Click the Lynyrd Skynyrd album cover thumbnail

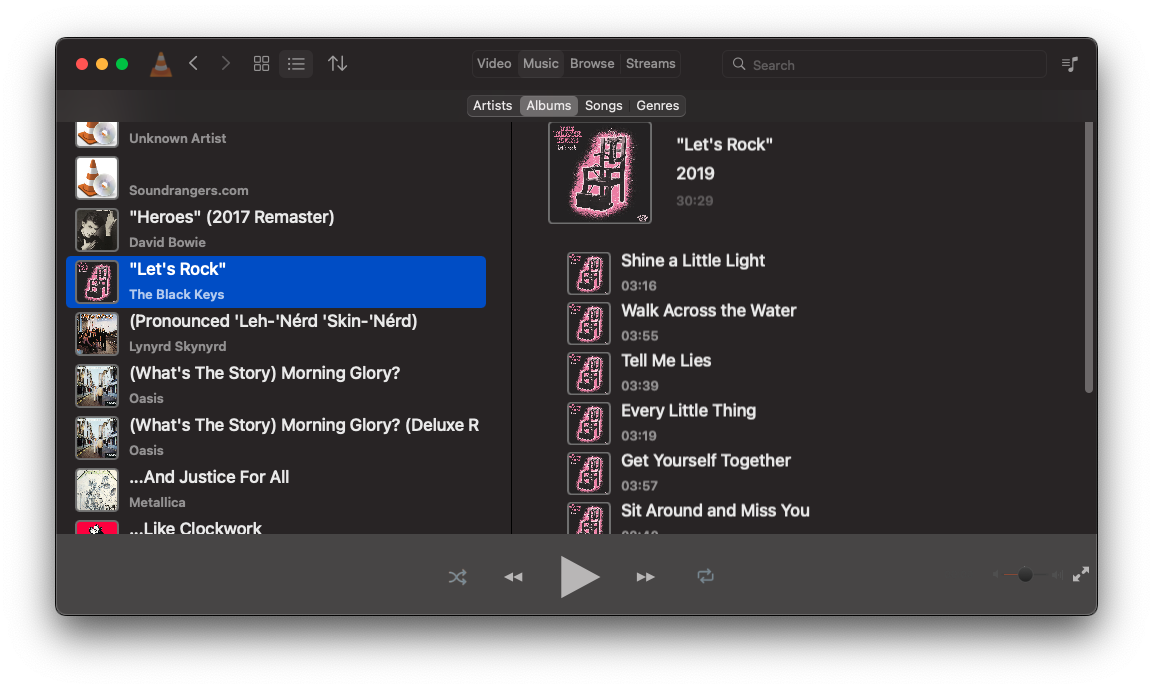[97, 334]
